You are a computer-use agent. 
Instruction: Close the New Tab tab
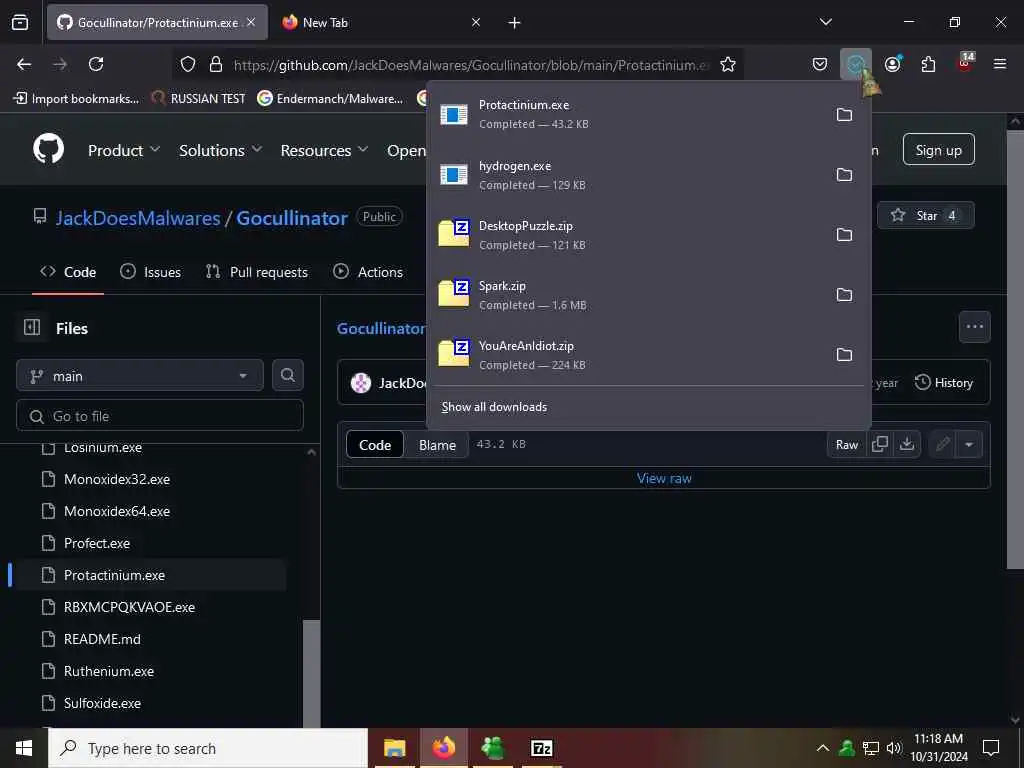(x=476, y=22)
